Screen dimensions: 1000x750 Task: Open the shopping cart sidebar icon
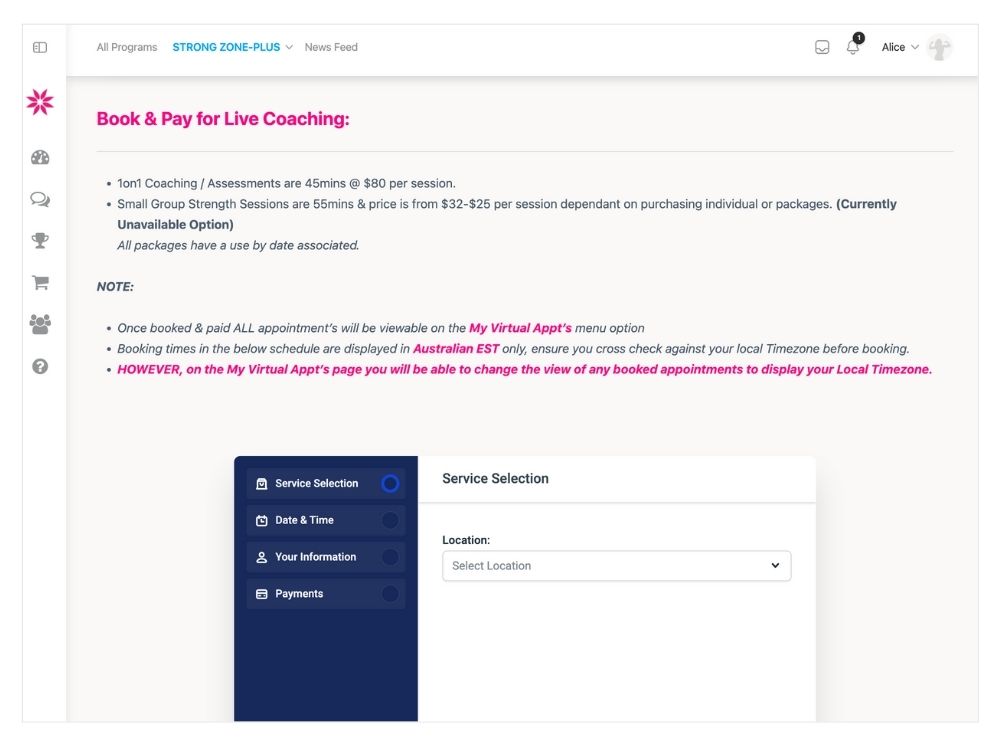click(x=40, y=283)
